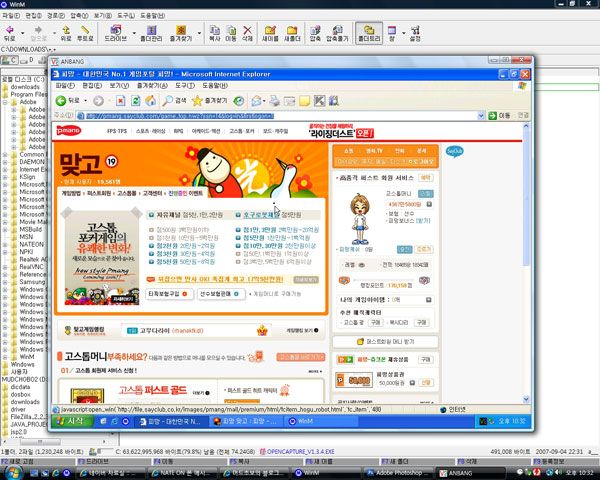Image resolution: width=600 pixels, height=480 pixels.
Task: Click the 호구로봇채널 channel link
Action: click(x=262, y=215)
